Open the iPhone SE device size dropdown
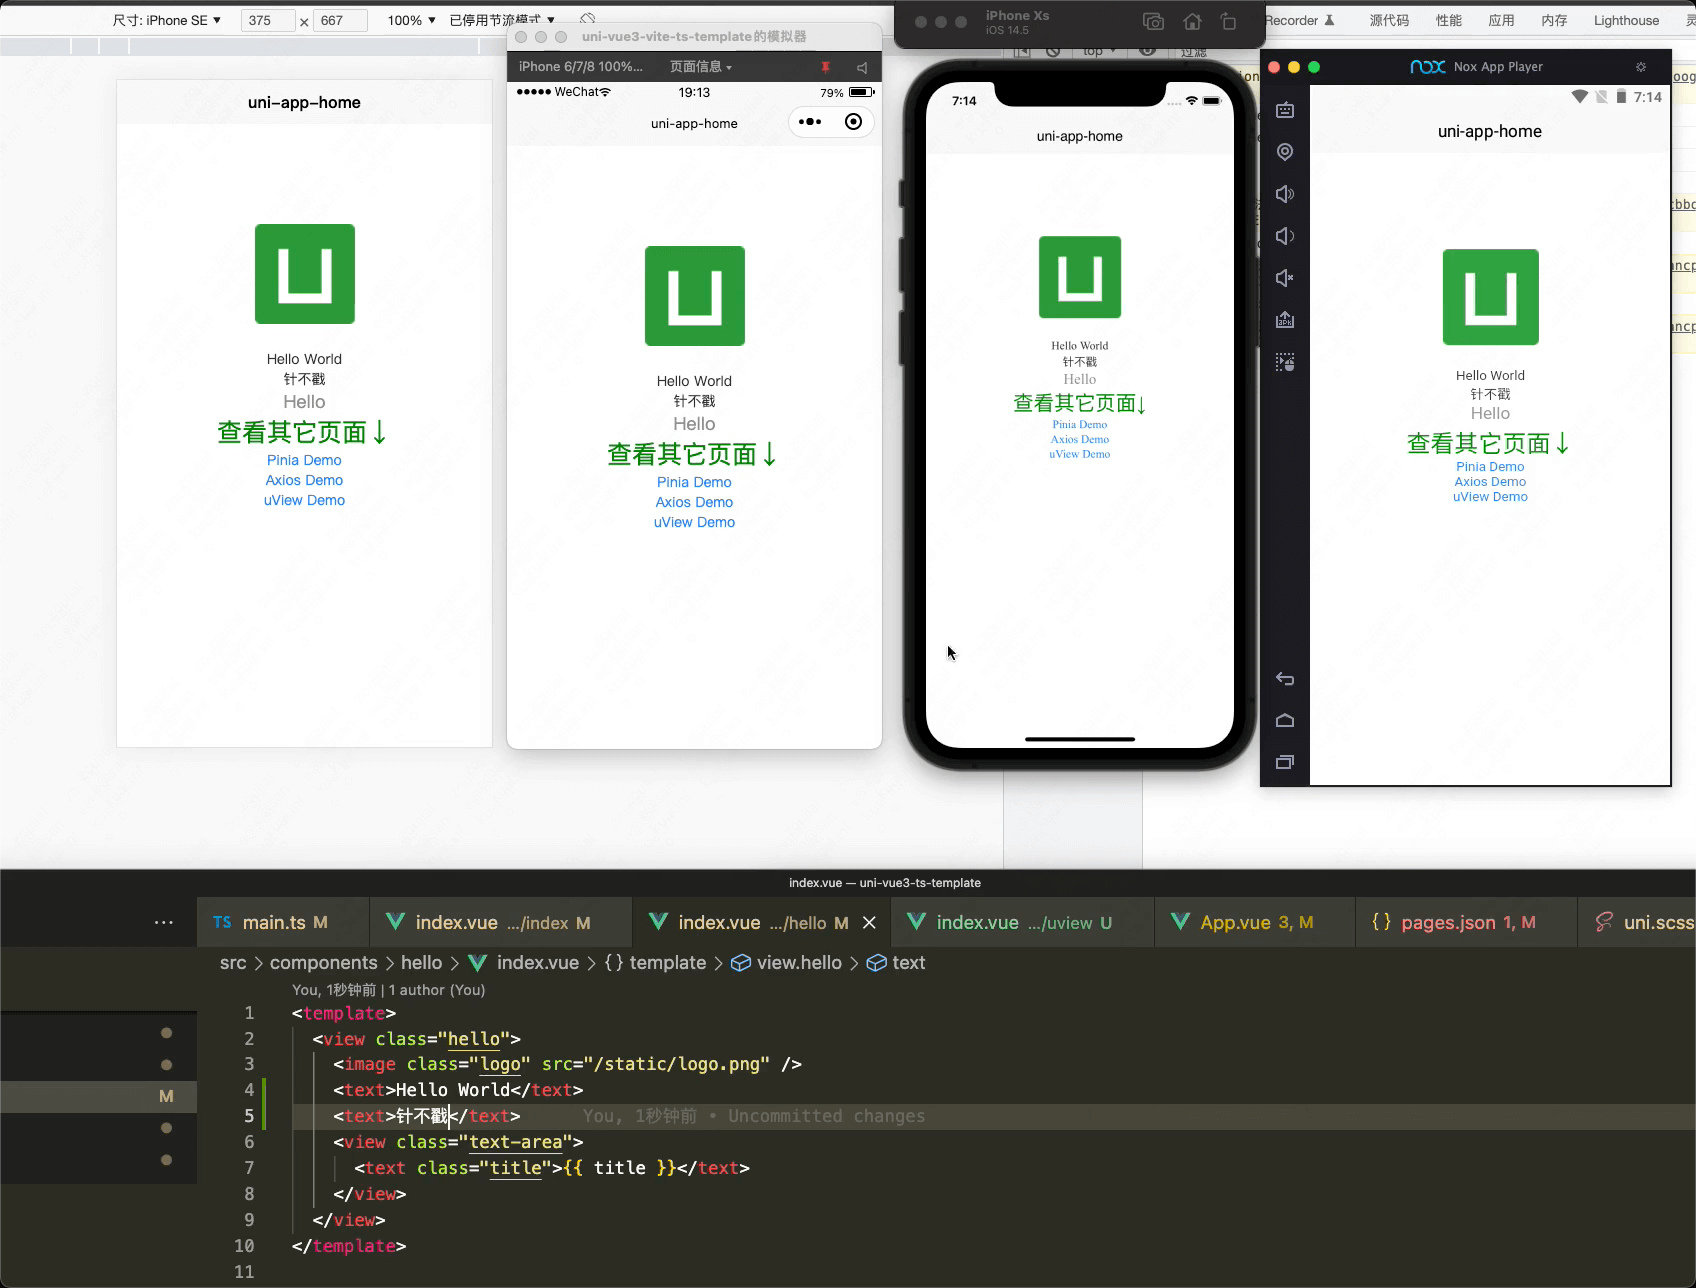The width and height of the screenshot is (1696, 1288). [x=166, y=20]
